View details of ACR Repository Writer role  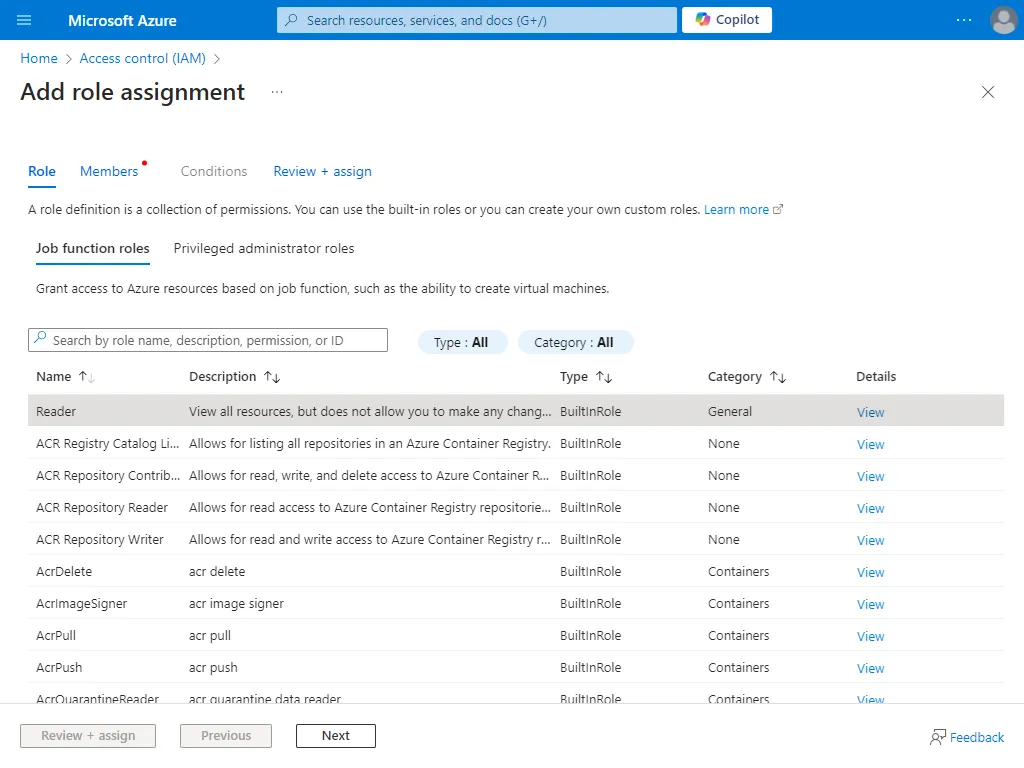coord(871,540)
